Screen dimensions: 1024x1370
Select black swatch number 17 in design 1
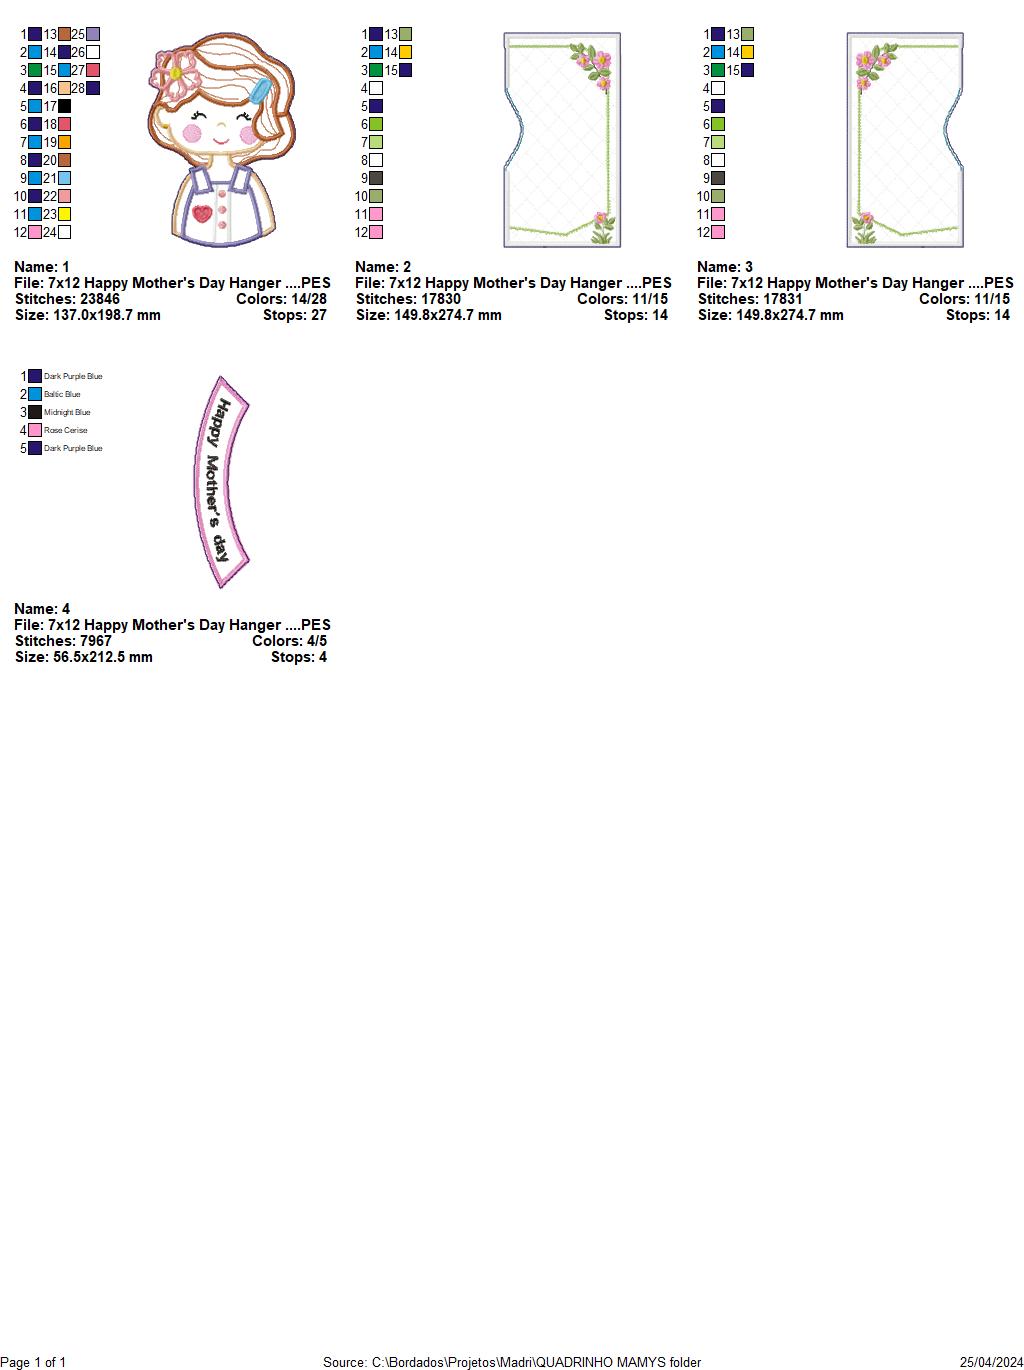click(x=64, y=106)
